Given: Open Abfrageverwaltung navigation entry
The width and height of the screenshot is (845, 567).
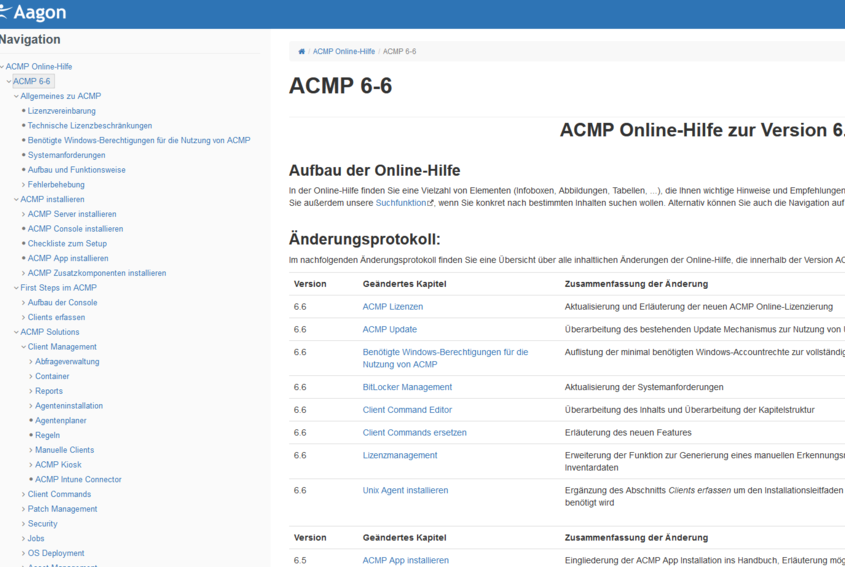Looking at the screenshot, I should (x=67, y=362).
